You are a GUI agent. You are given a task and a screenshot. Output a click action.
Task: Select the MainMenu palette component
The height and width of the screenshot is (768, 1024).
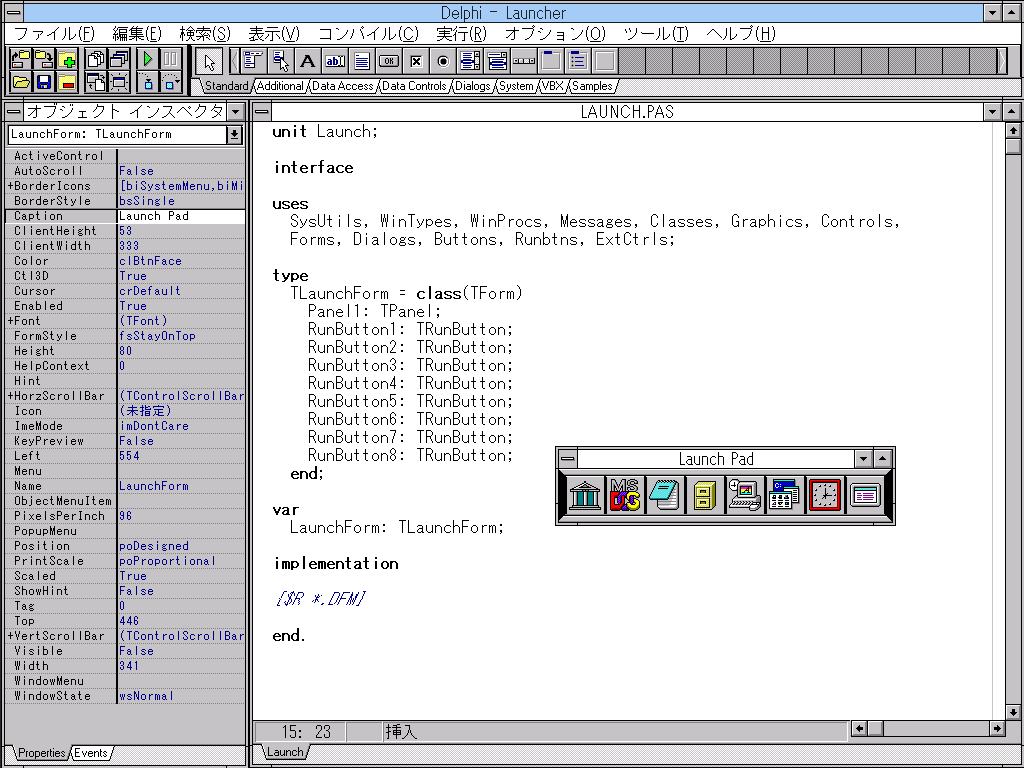pyautogui.click(x=253, y=61)
